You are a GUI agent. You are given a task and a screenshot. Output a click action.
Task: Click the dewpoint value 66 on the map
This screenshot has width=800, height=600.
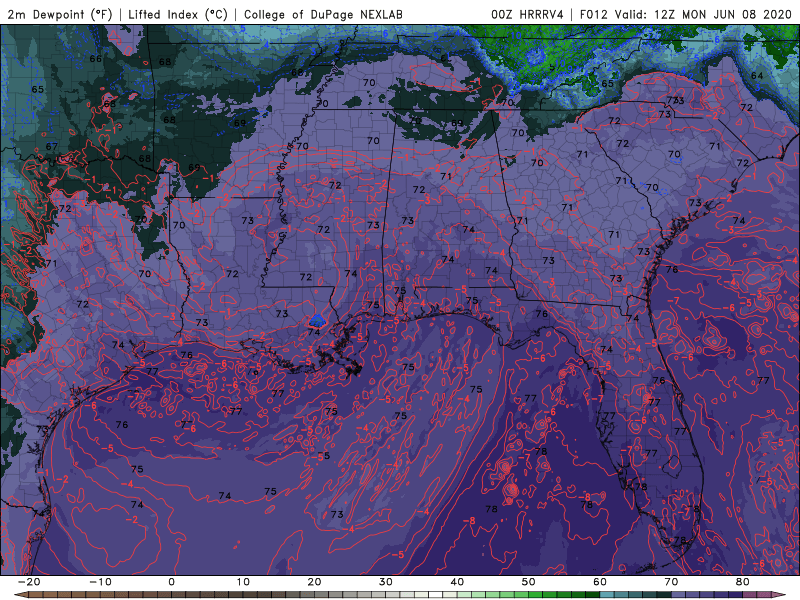pos(95,59)
